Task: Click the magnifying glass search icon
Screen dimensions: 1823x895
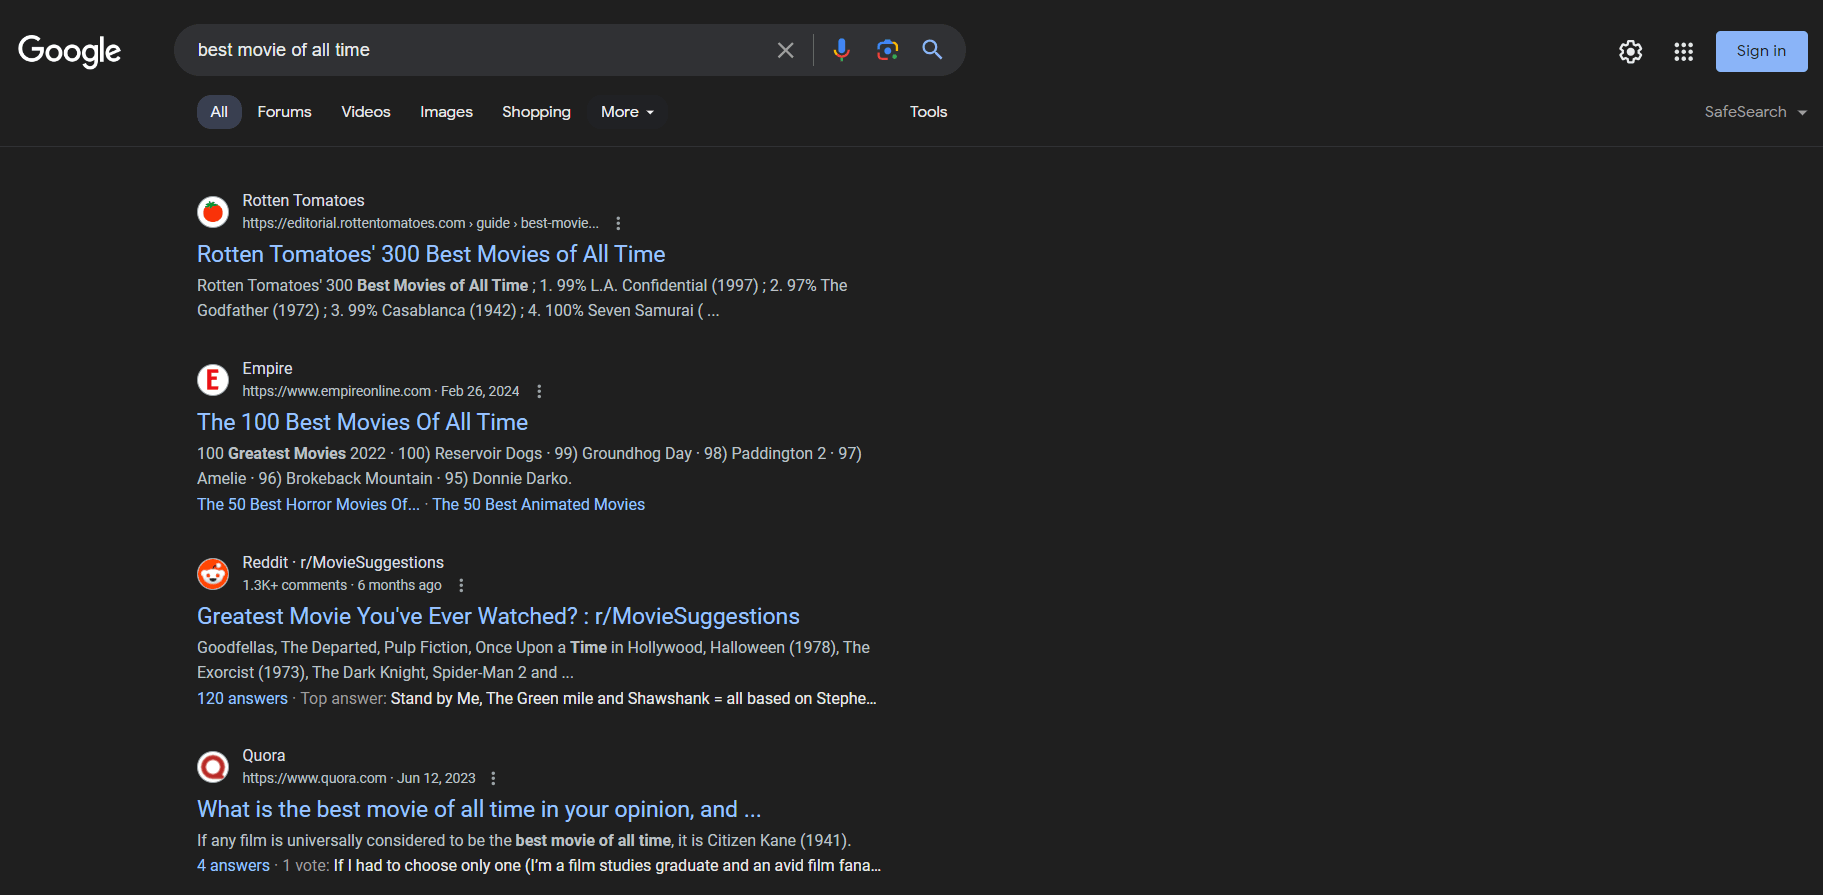Action: [932, 50]
